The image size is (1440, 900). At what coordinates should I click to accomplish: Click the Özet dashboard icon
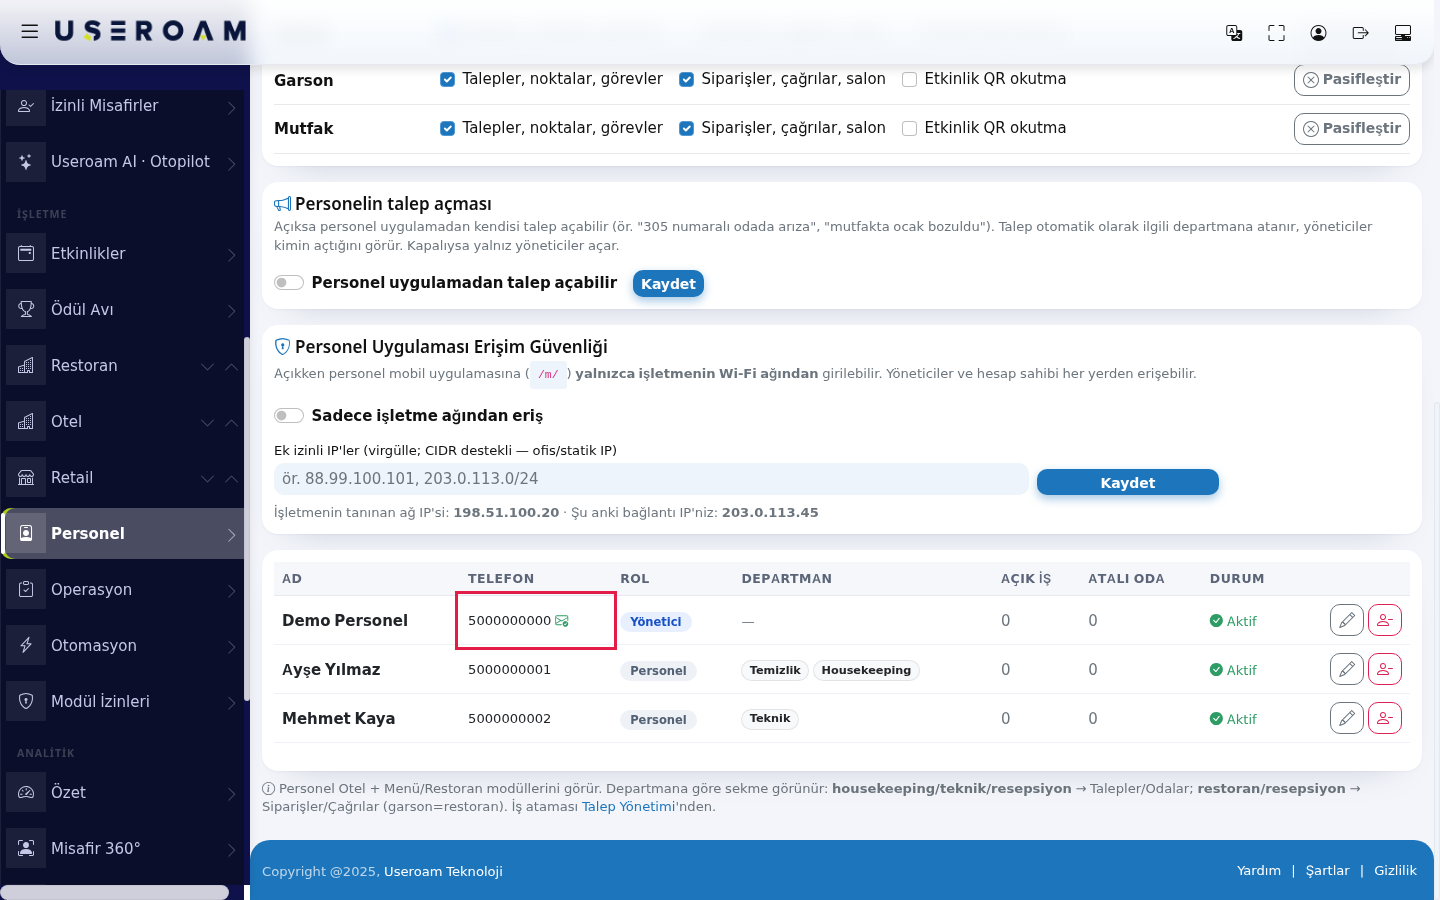(x=26, y=793)
